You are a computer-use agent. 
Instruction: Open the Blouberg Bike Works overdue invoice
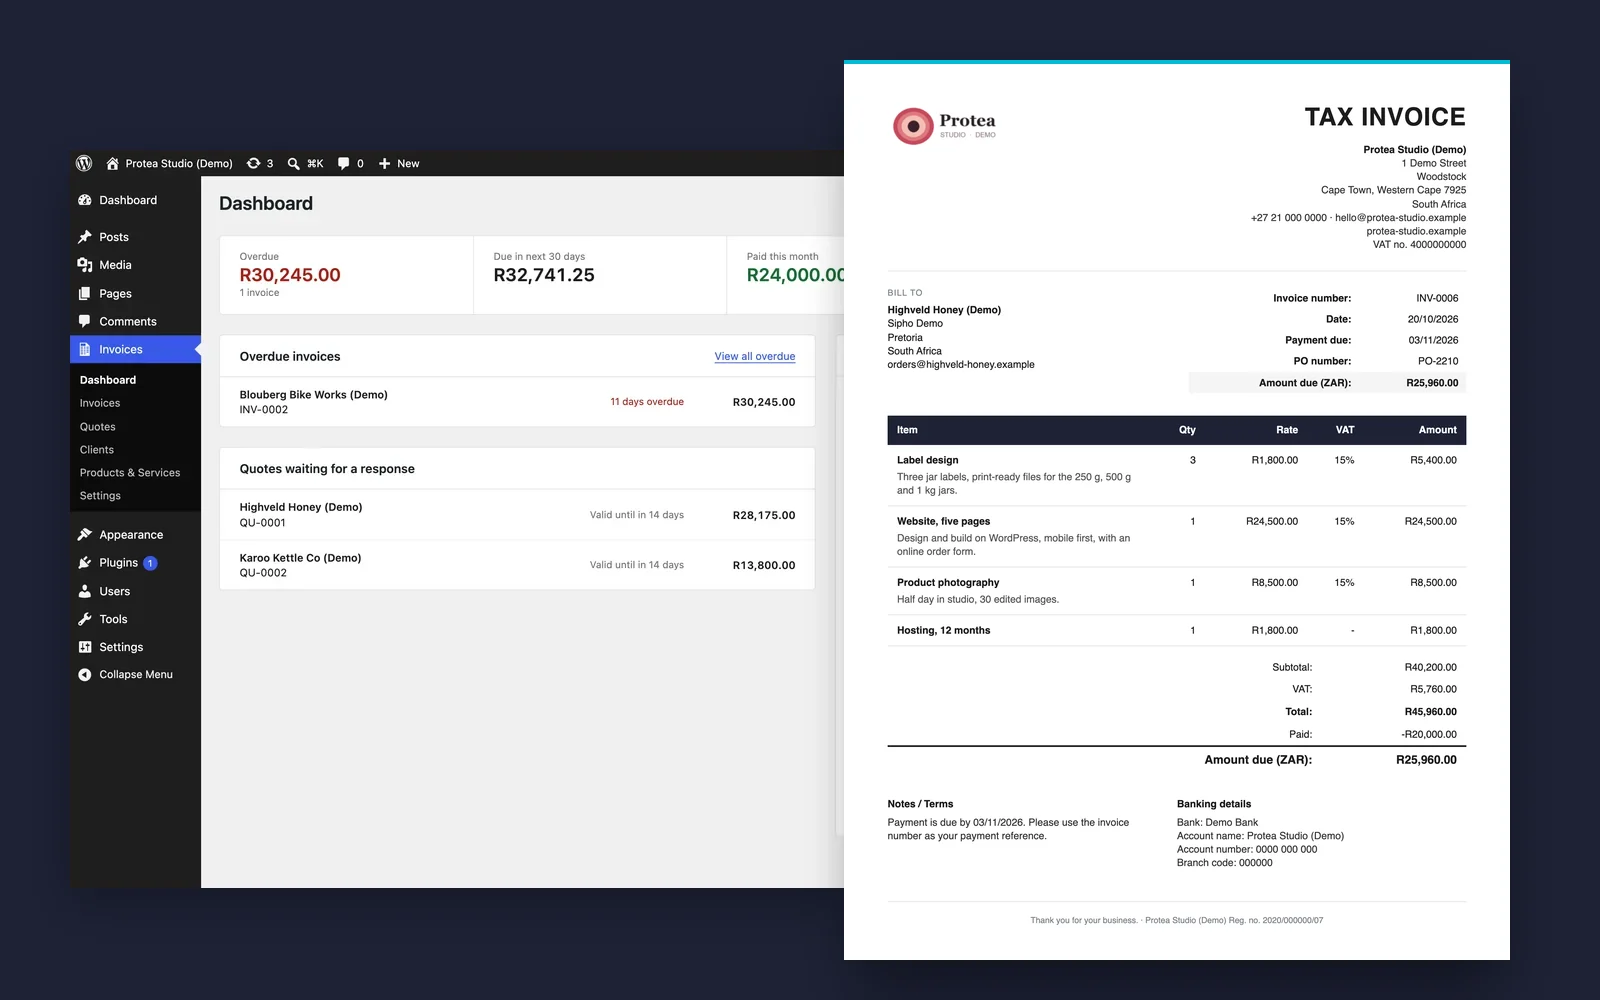click(517, 402)
